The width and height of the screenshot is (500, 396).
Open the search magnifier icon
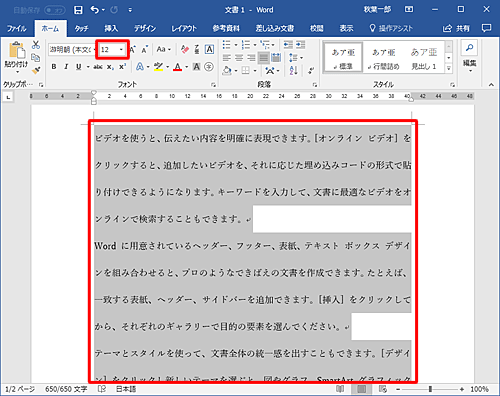pyautogui.click(x=470, y=48)
